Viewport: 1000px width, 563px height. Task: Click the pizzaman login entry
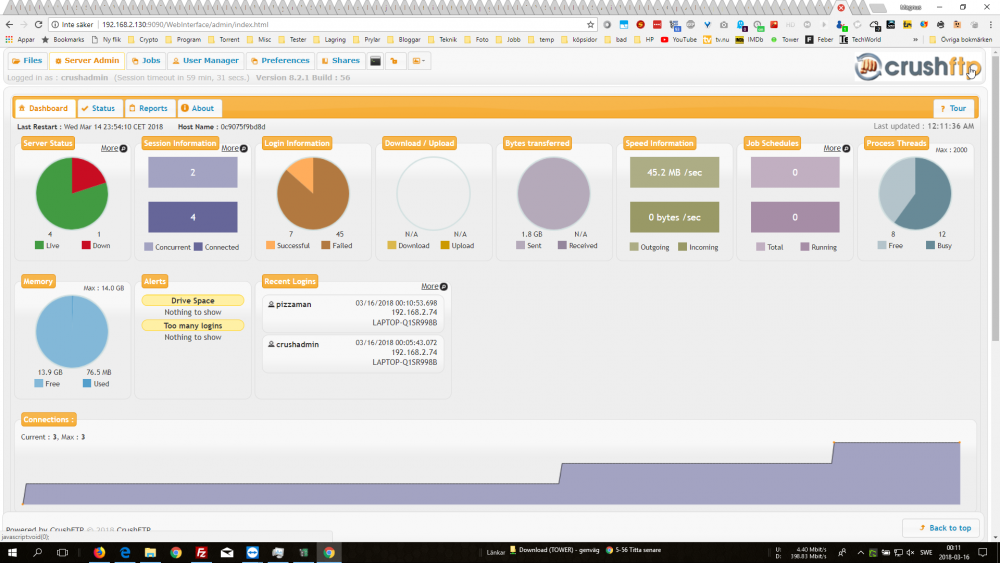point(353,313)
